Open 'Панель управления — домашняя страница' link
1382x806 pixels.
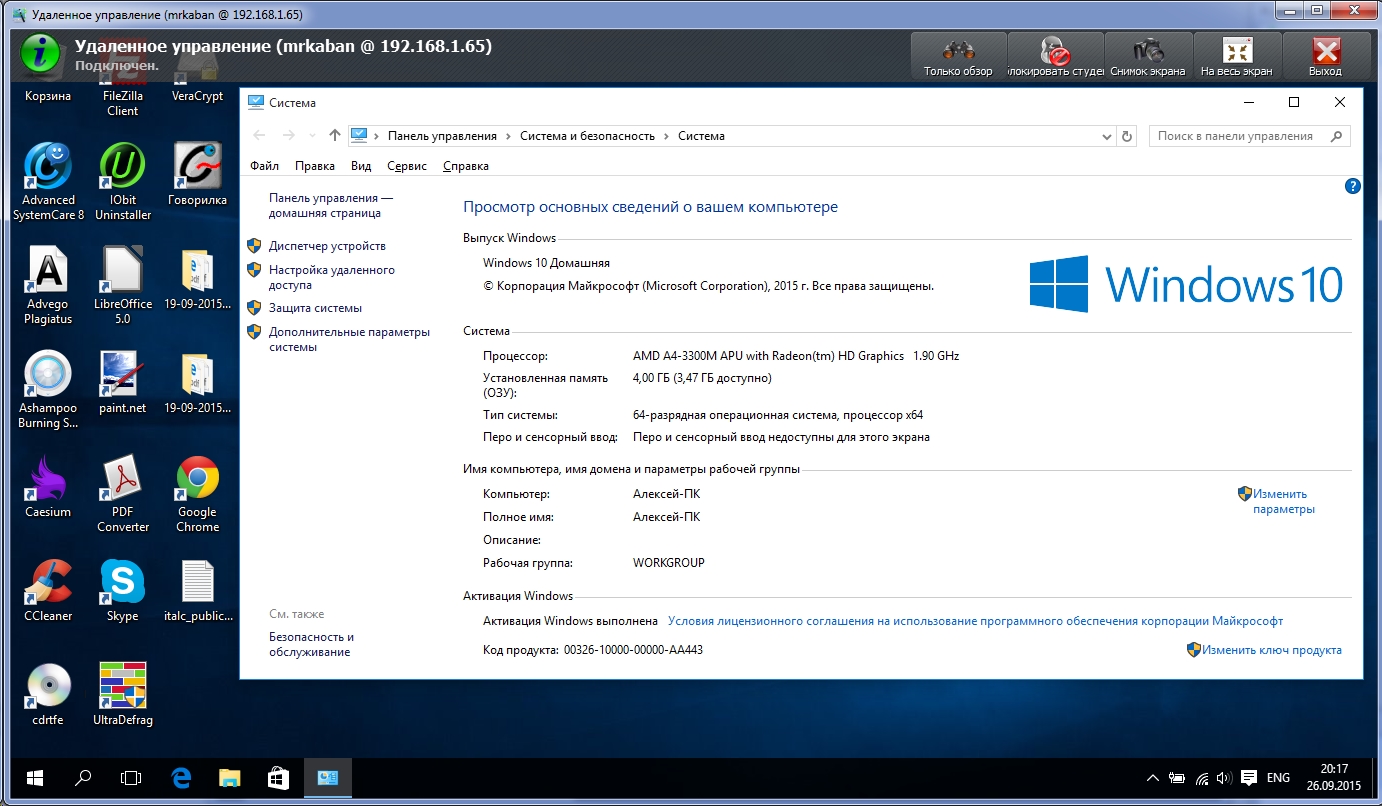click(331, 205)
